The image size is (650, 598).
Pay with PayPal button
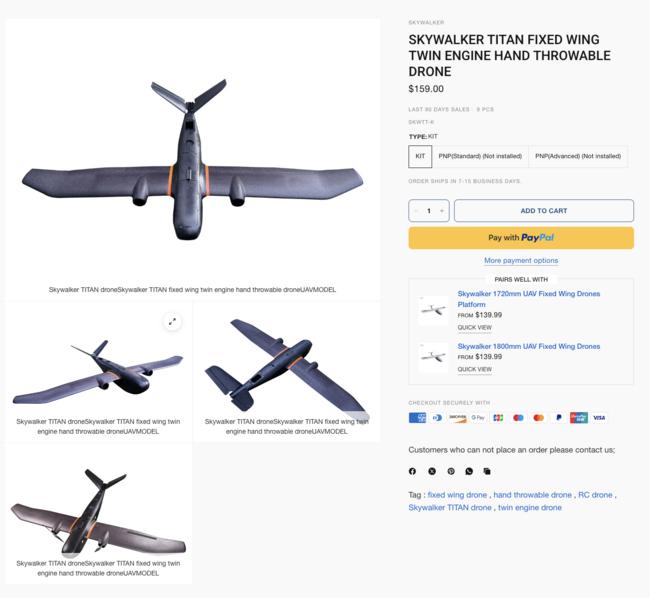coord(521,238)
